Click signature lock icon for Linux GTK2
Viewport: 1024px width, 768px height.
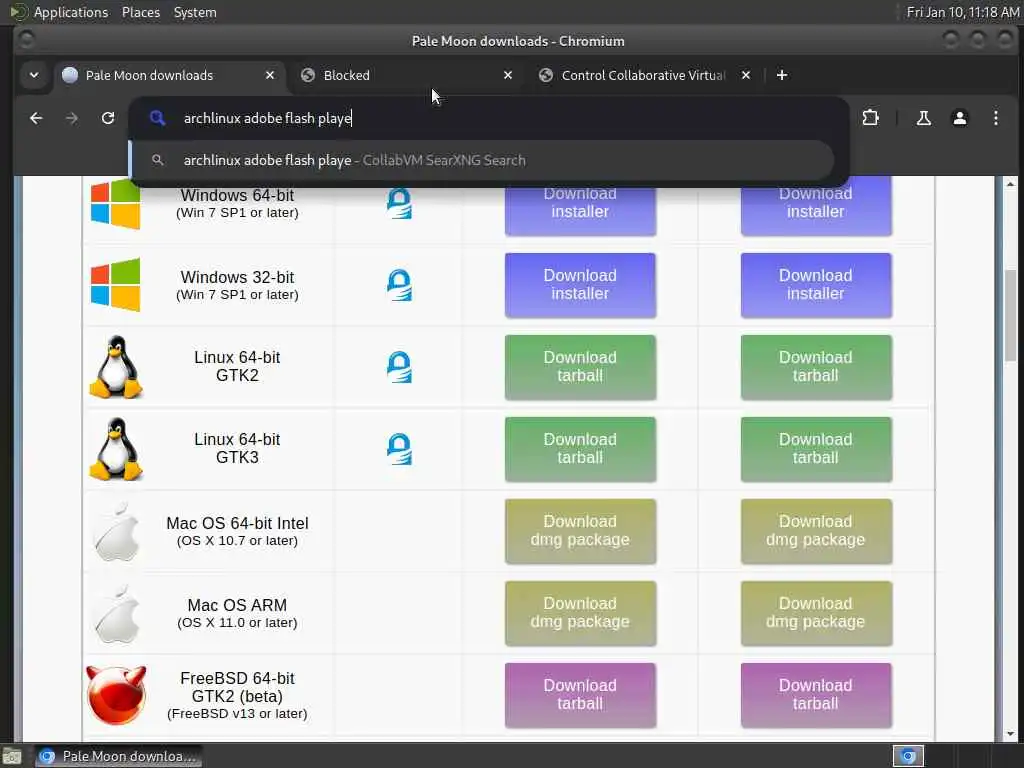pos(399,367)
